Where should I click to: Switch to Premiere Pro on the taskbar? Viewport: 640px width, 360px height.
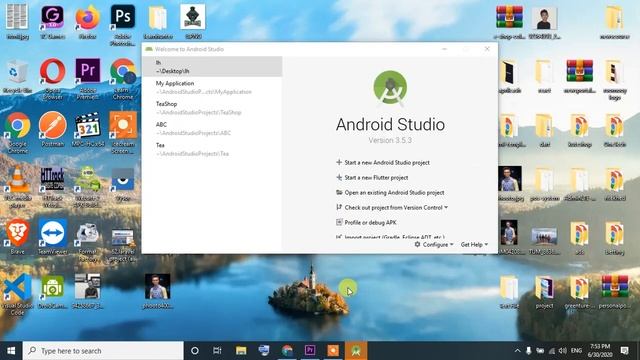(310, 351)
